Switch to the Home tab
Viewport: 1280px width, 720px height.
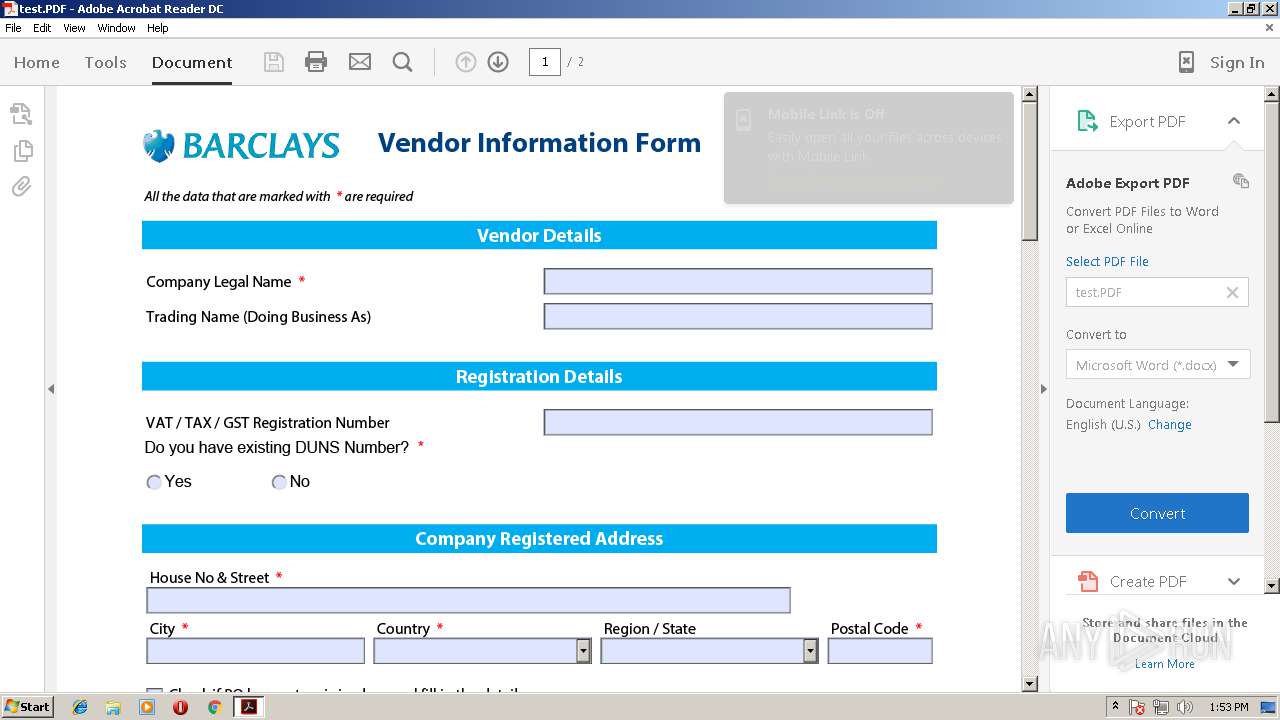click(x=37, y=62)
